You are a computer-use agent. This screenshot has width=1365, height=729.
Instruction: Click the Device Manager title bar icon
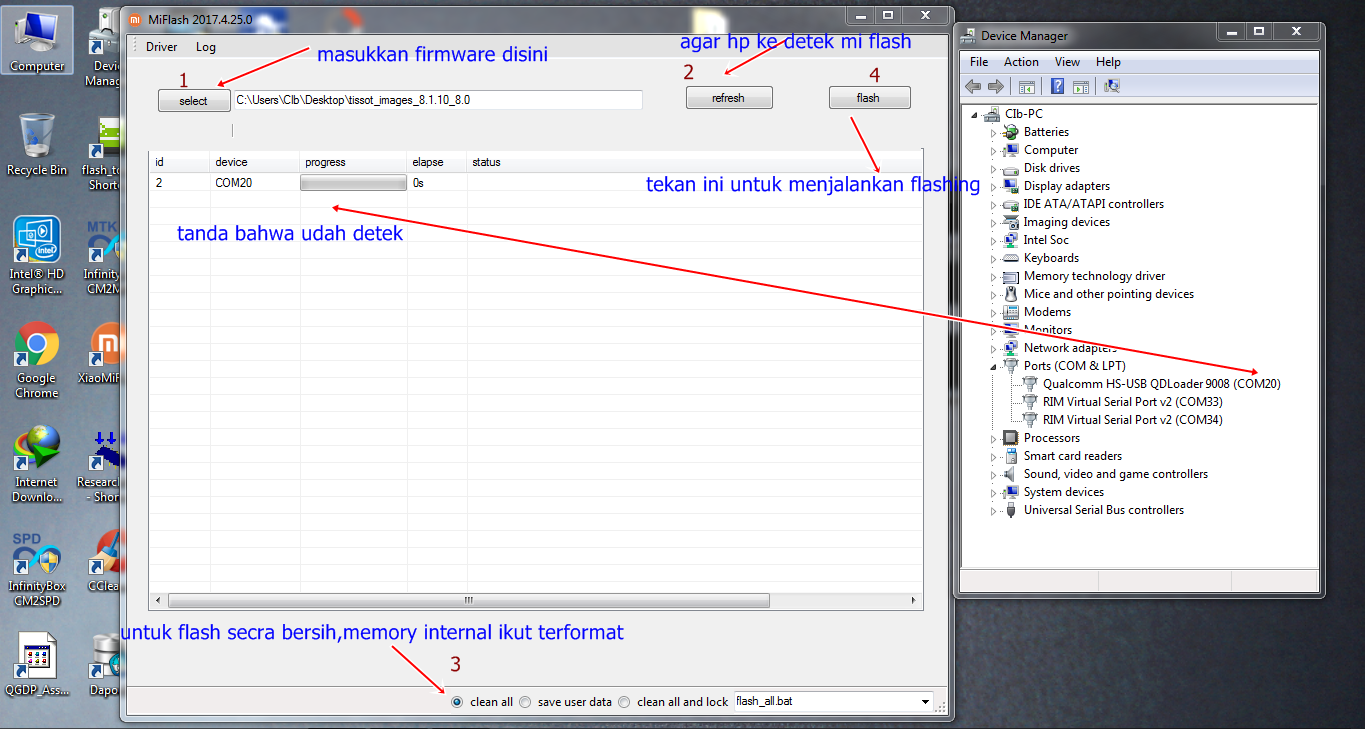click(969, 35)
